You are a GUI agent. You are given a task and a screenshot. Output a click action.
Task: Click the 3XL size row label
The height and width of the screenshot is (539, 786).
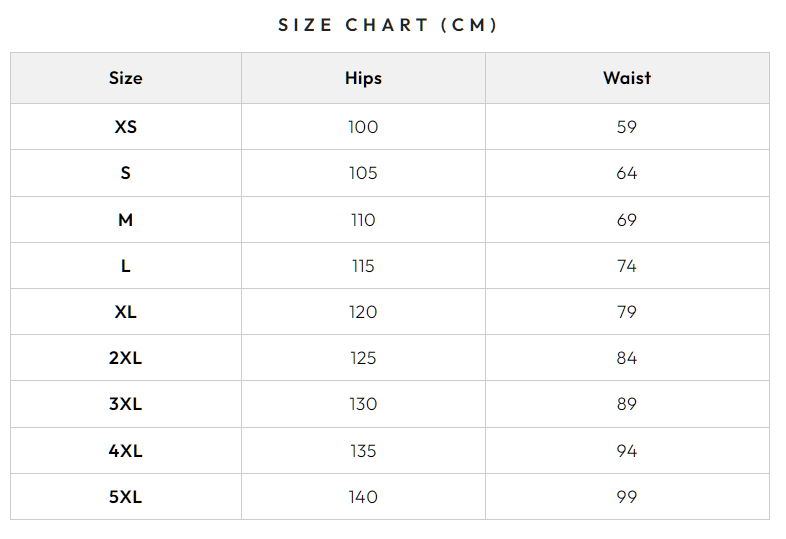(x=126, y=404)
